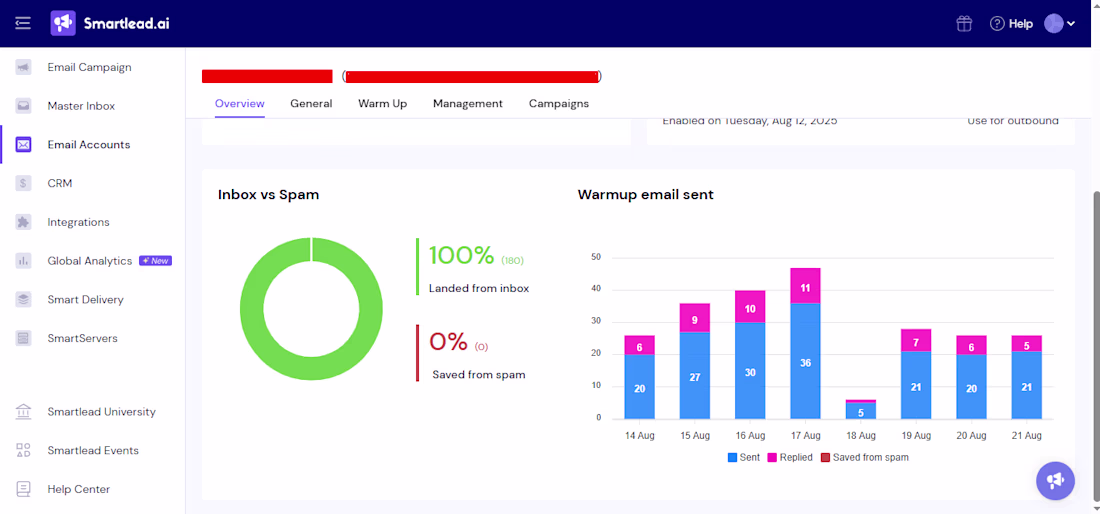Click the Smart Delivery layers icon
This screenshot has height=514, width=1100.
(23, 299)
